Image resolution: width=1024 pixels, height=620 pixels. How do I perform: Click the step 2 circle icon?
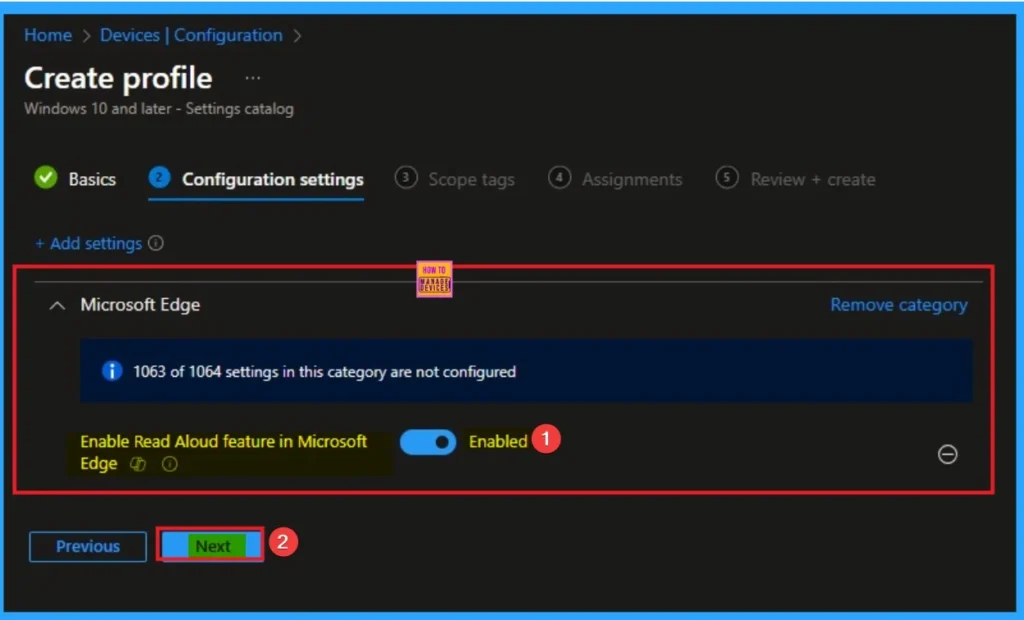point(159,177)
